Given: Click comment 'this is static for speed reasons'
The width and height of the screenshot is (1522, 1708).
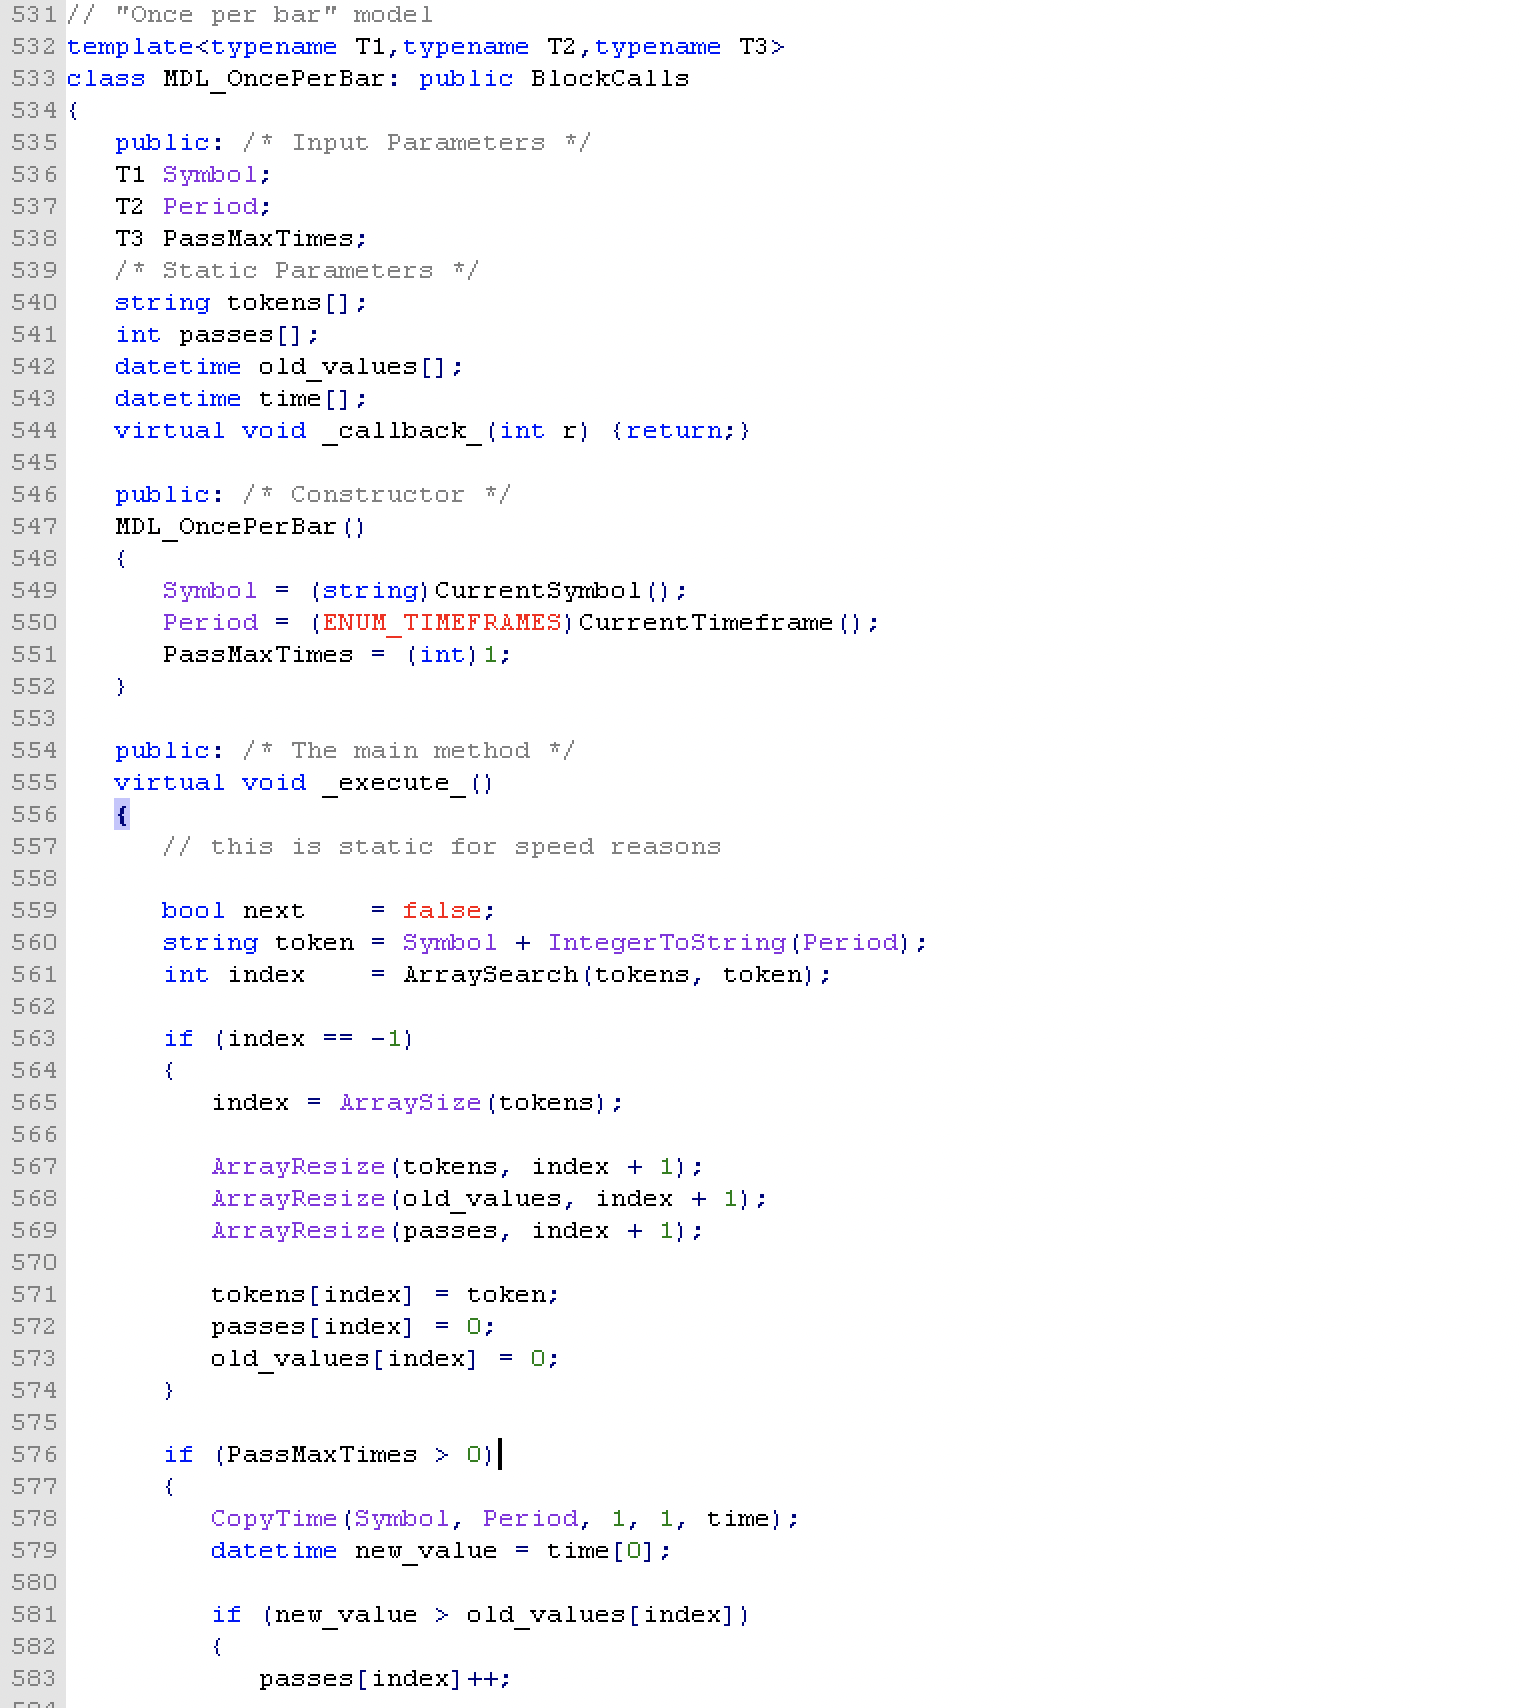Looking at the screenshot, I should pyautogui.click(x=465, y=847).
